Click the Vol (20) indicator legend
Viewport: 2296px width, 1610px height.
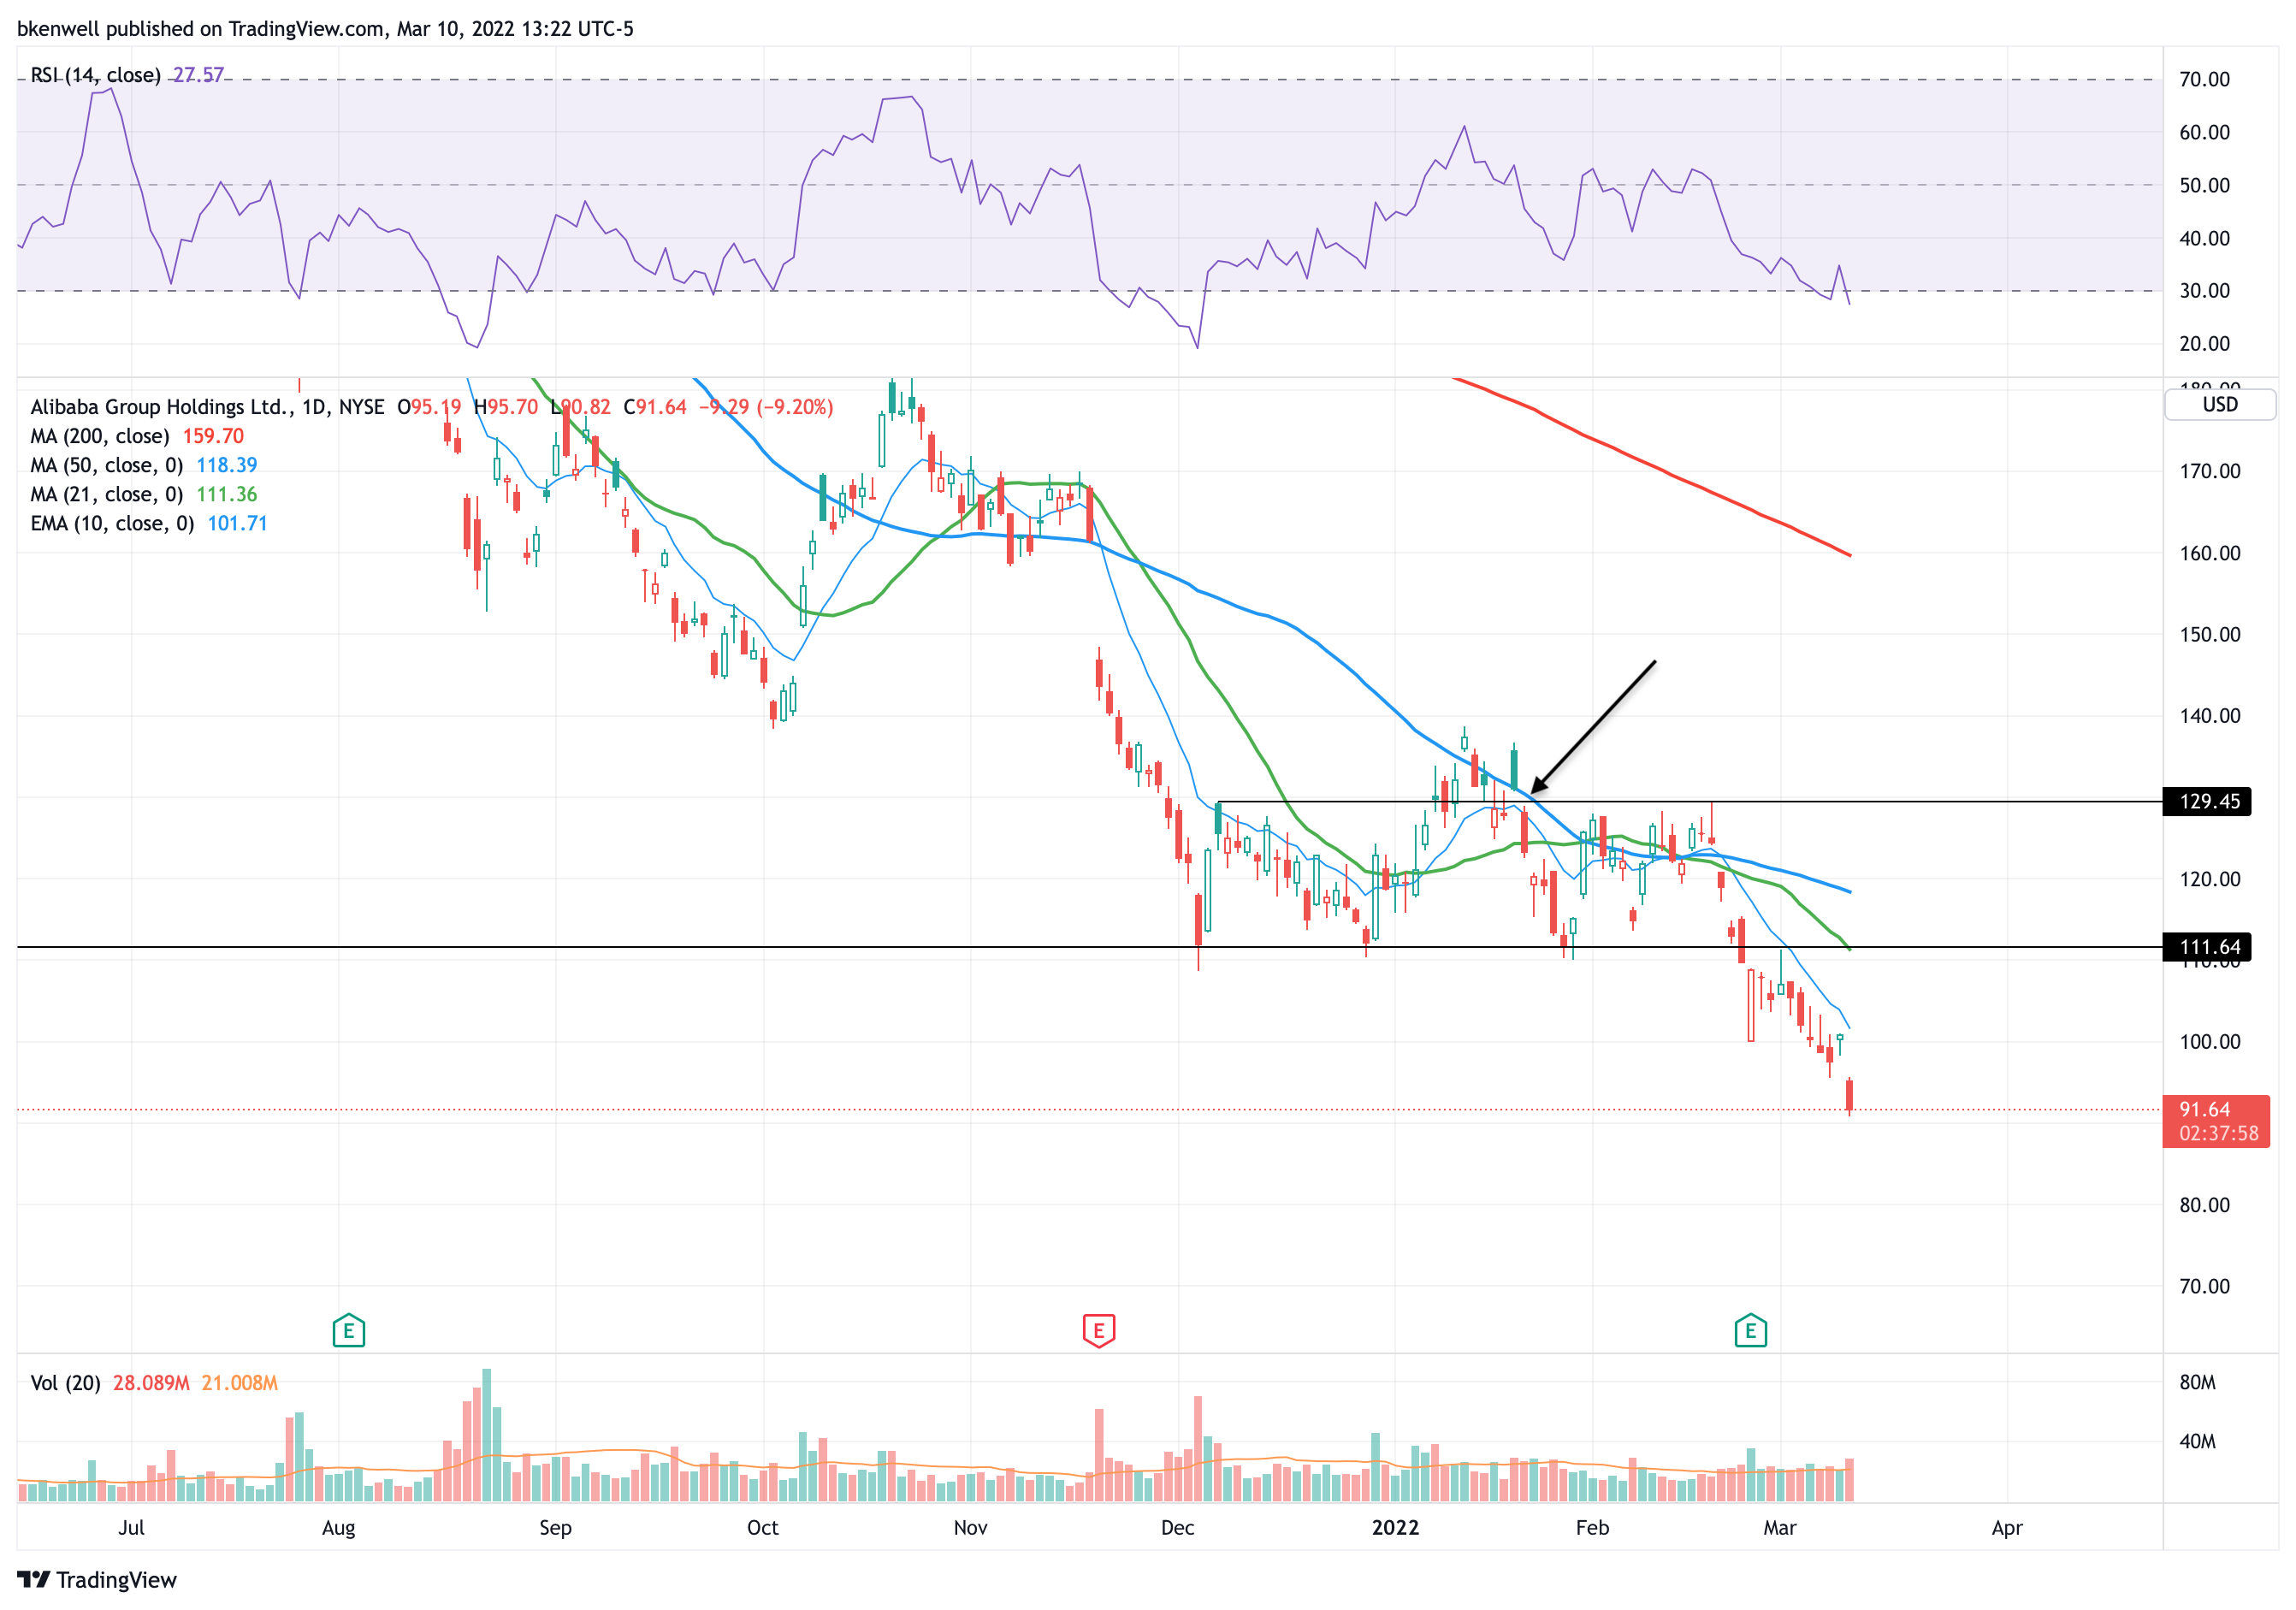pyautogui.click(x=66, y=1383)
